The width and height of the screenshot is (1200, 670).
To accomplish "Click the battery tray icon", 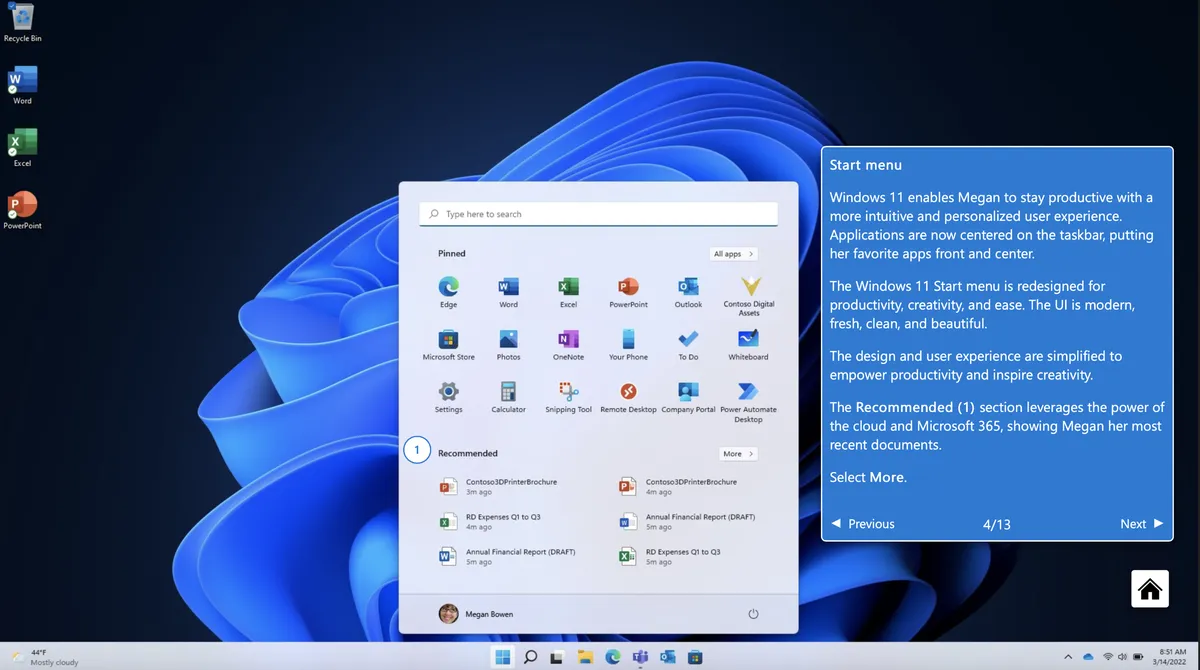I will click(x=1137, y=657).
